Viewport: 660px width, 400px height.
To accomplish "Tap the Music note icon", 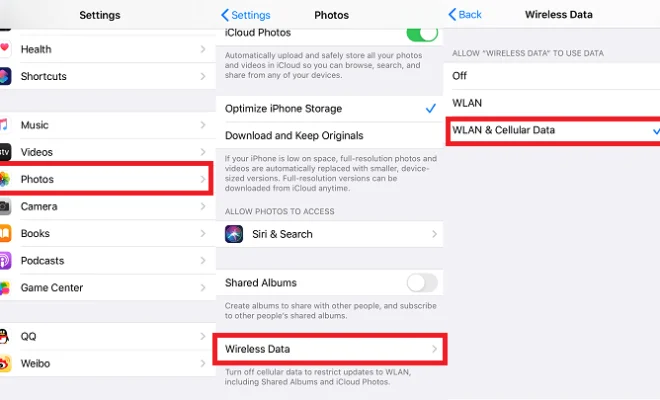I will 4,125.
